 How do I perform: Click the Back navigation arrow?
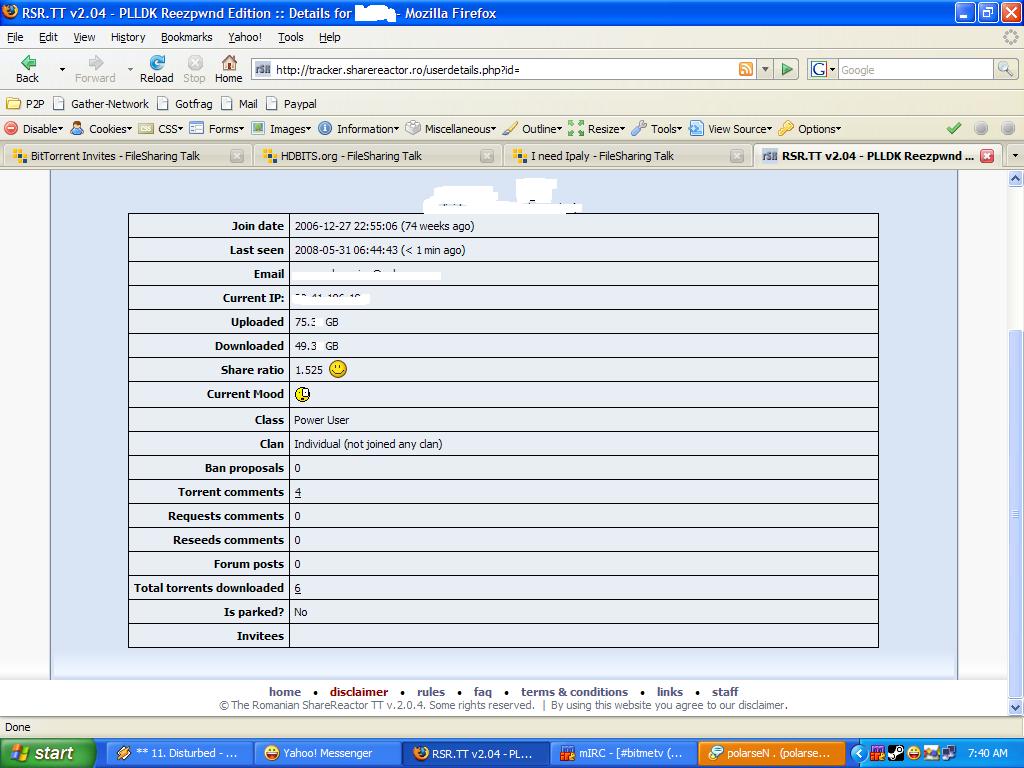(28, 64)
